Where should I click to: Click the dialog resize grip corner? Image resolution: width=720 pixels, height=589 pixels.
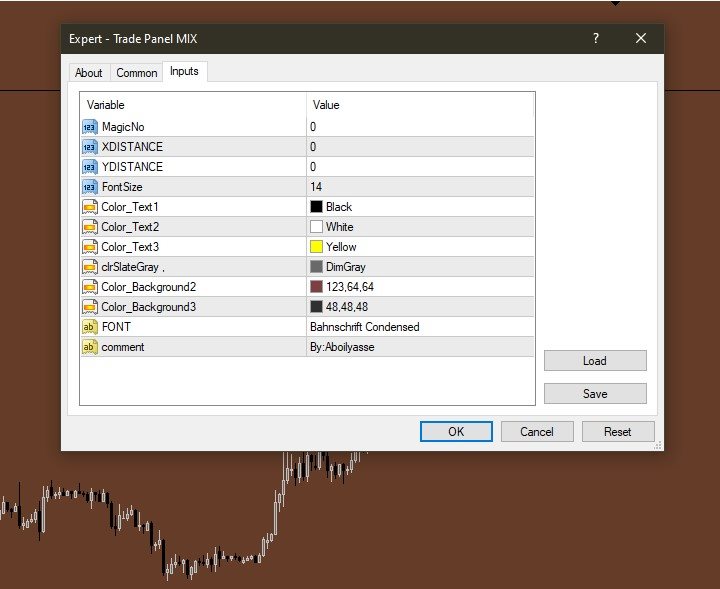[x=658, y=445]
